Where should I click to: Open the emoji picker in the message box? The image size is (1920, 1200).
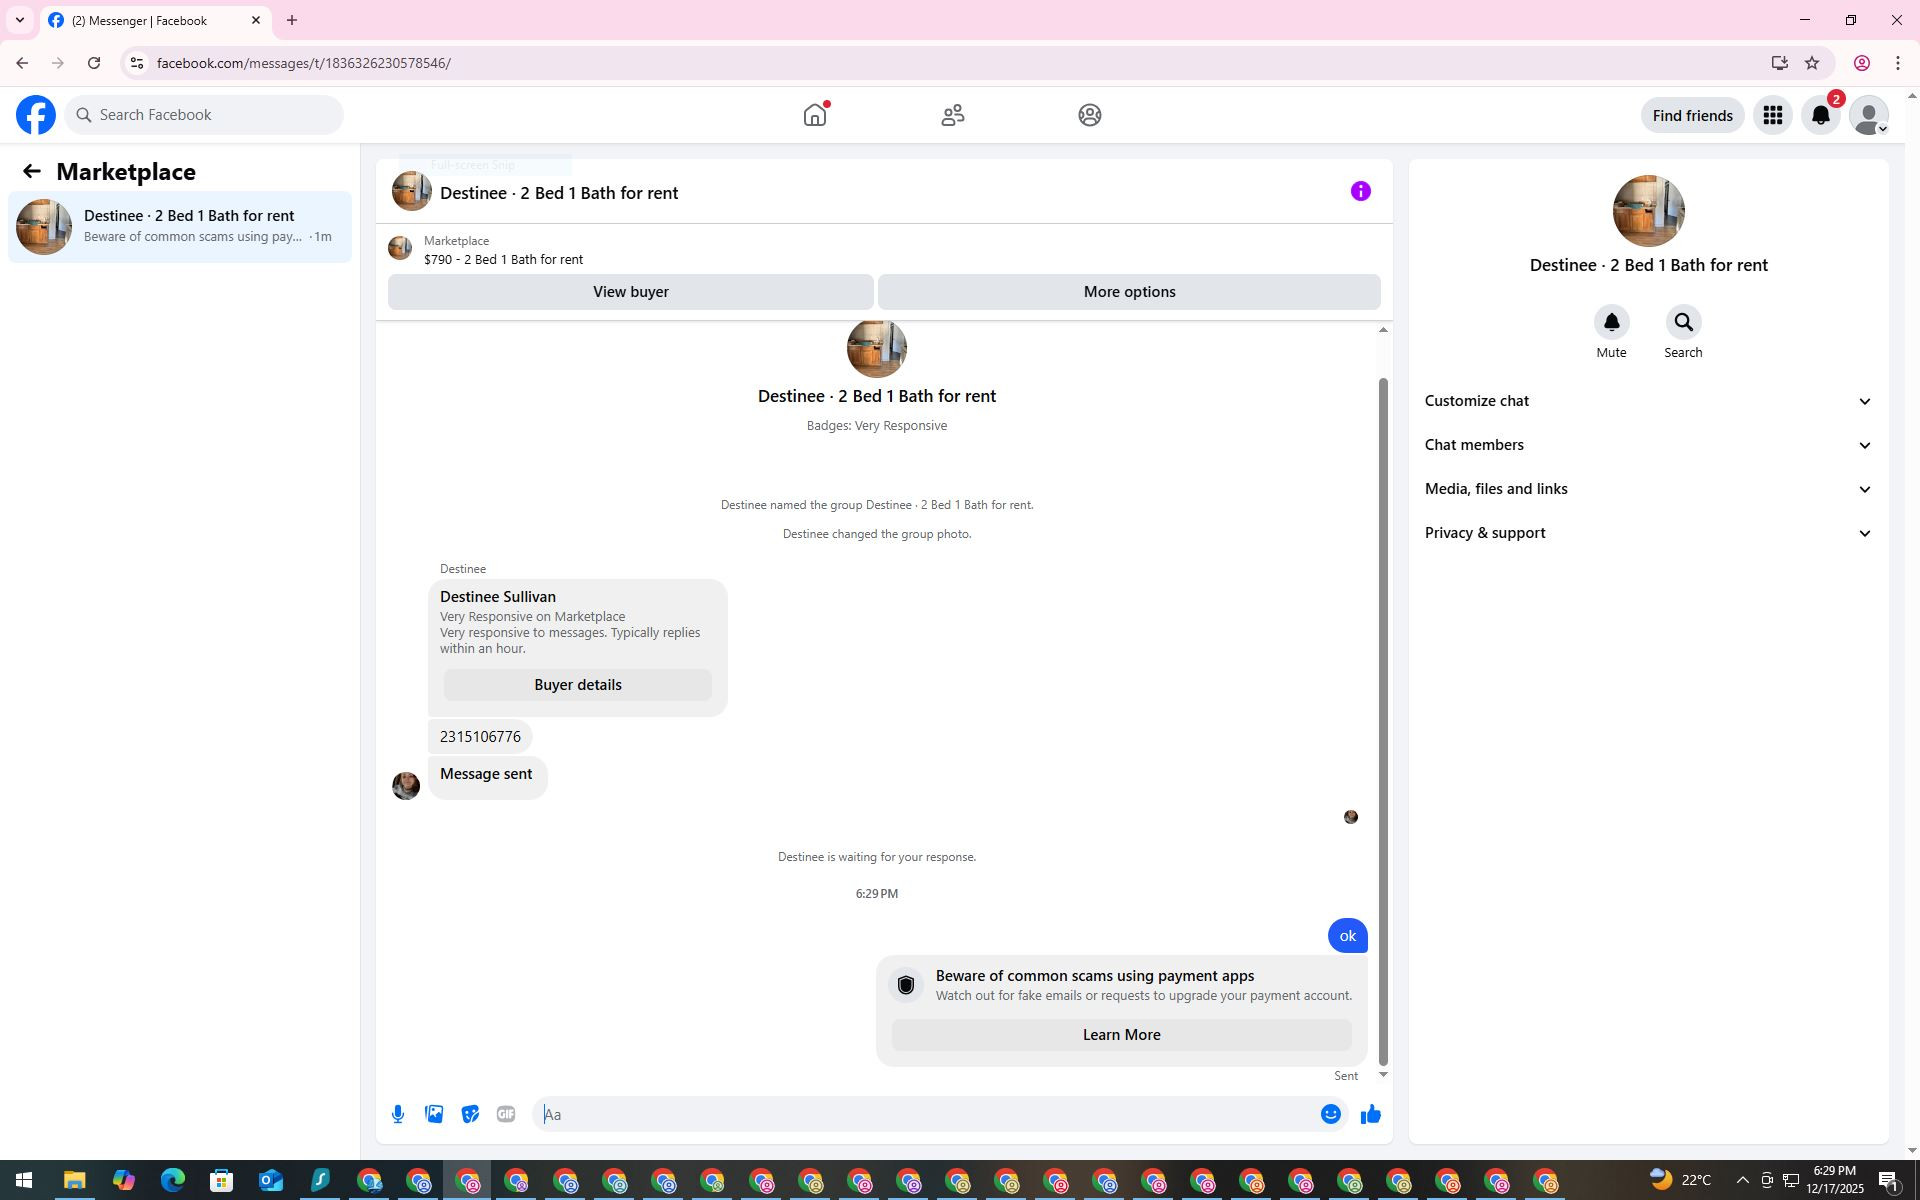(1330, 1114)
